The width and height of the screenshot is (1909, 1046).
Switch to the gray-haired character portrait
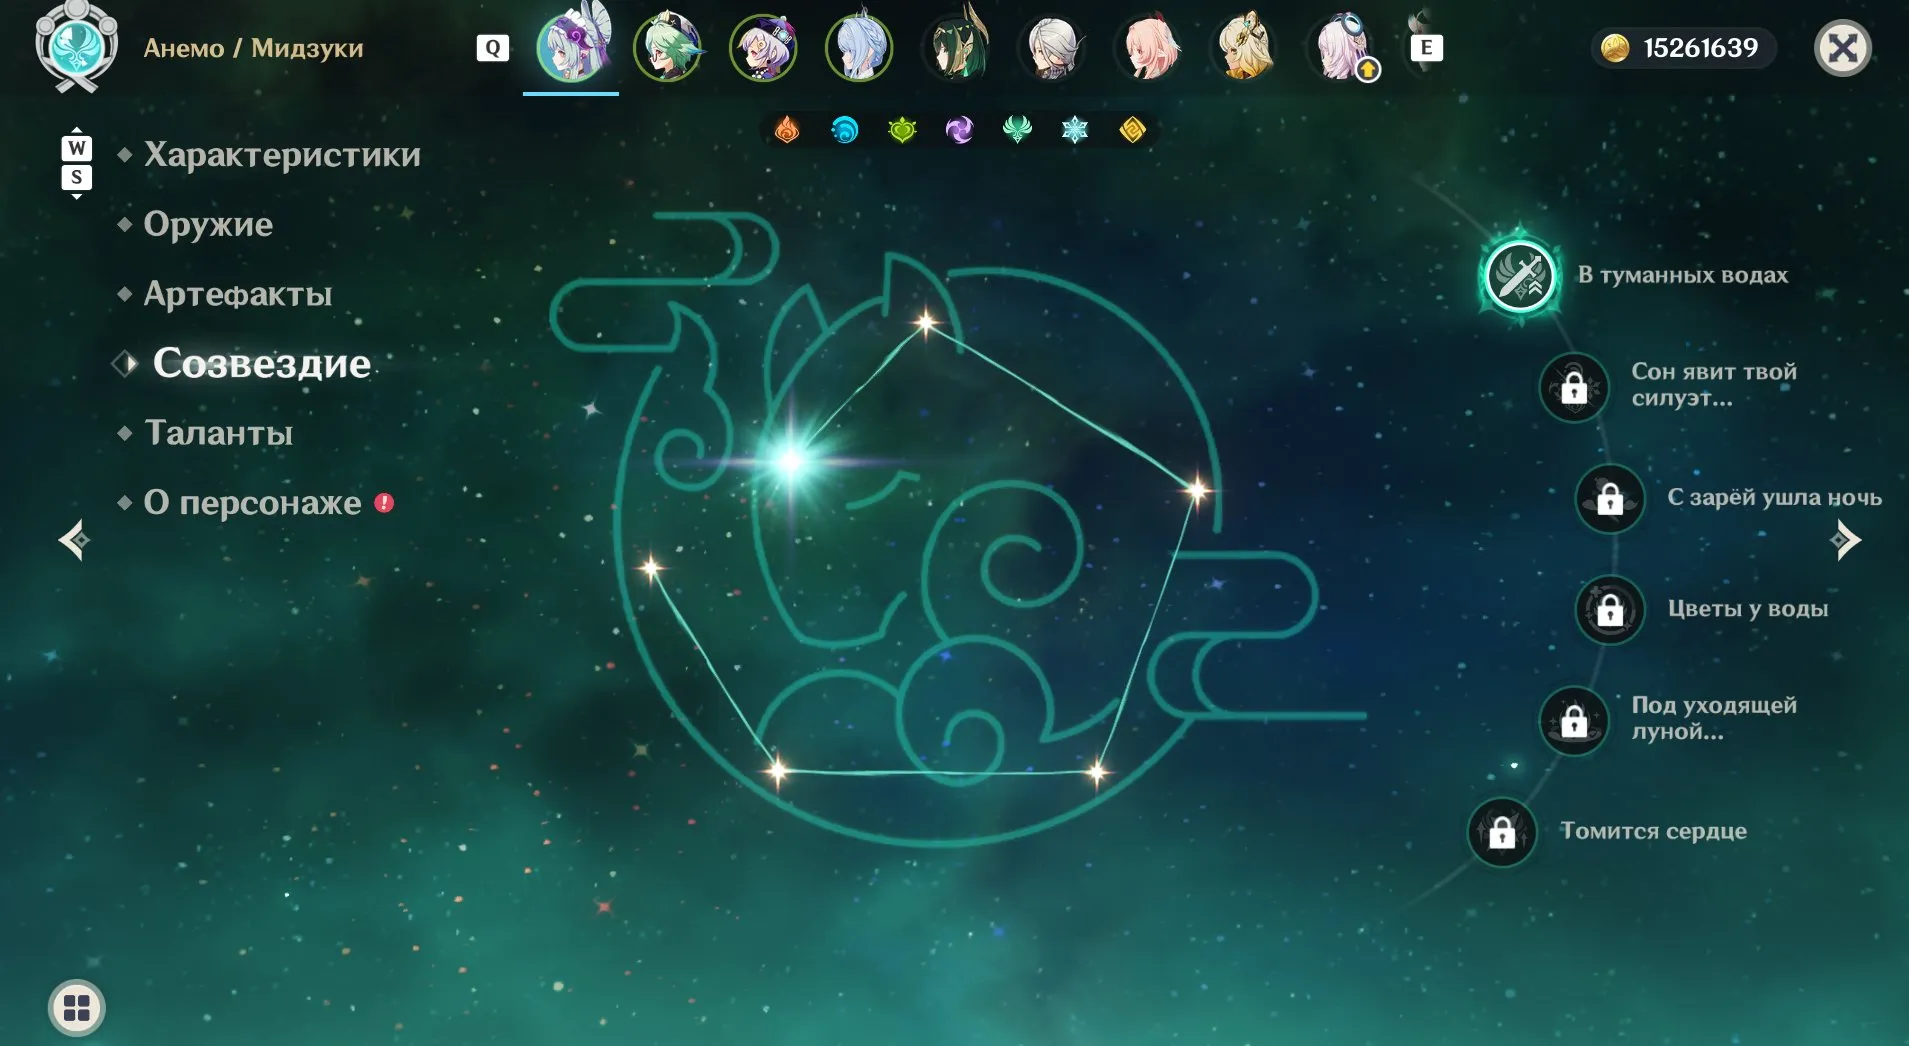point(1052,47)
